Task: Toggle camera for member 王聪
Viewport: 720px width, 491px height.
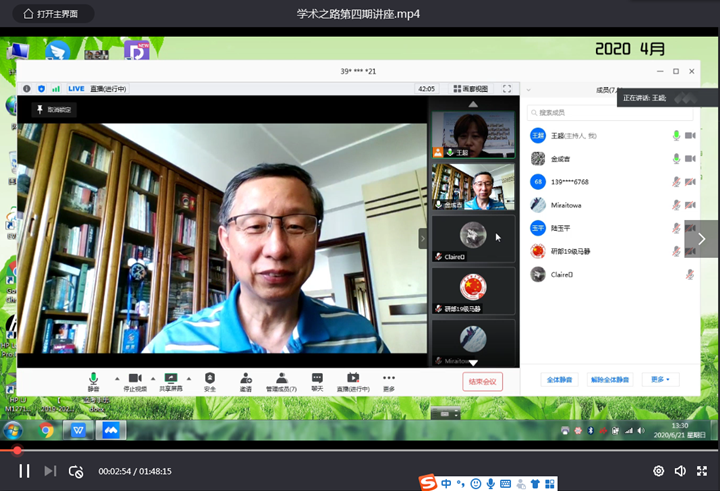Action: (690, 135)
